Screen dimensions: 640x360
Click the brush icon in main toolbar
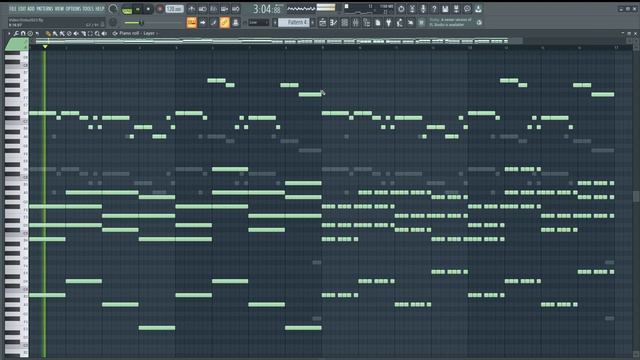click(213, 23)
